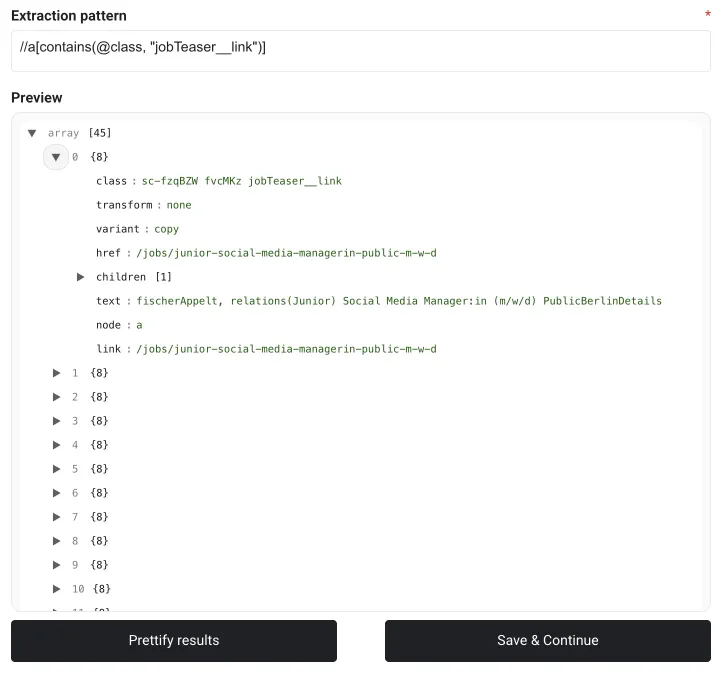Image resolution: width=722 pixels, height=674 pixels.
Task: Expand array item 4
Action: (x=57, y=445)
